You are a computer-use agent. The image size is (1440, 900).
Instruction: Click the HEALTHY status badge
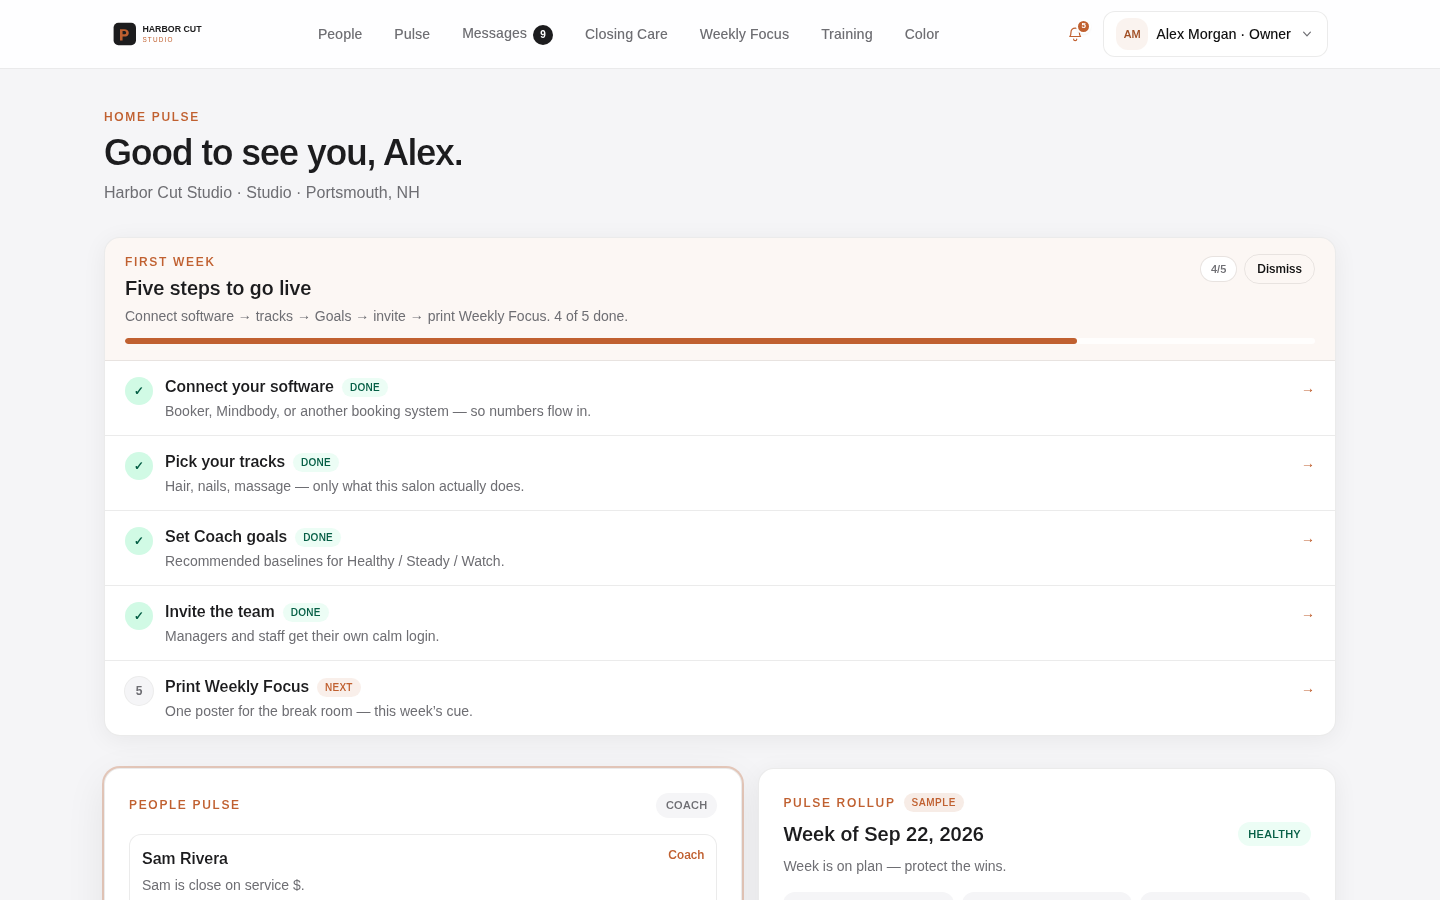point(1274,834)
